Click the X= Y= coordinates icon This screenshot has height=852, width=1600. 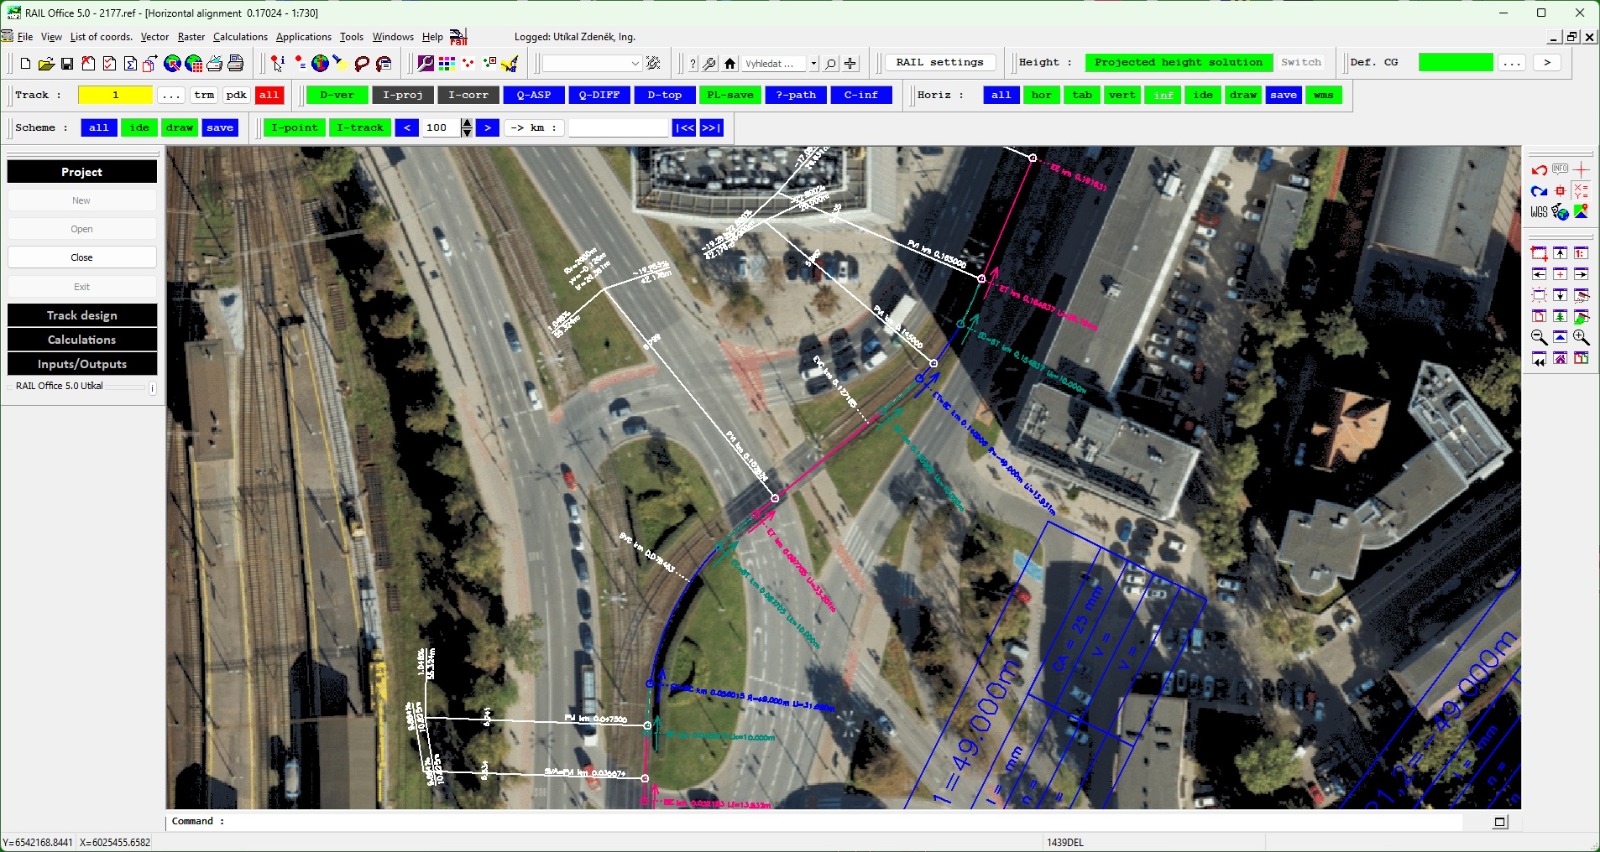click(1581, 191)
